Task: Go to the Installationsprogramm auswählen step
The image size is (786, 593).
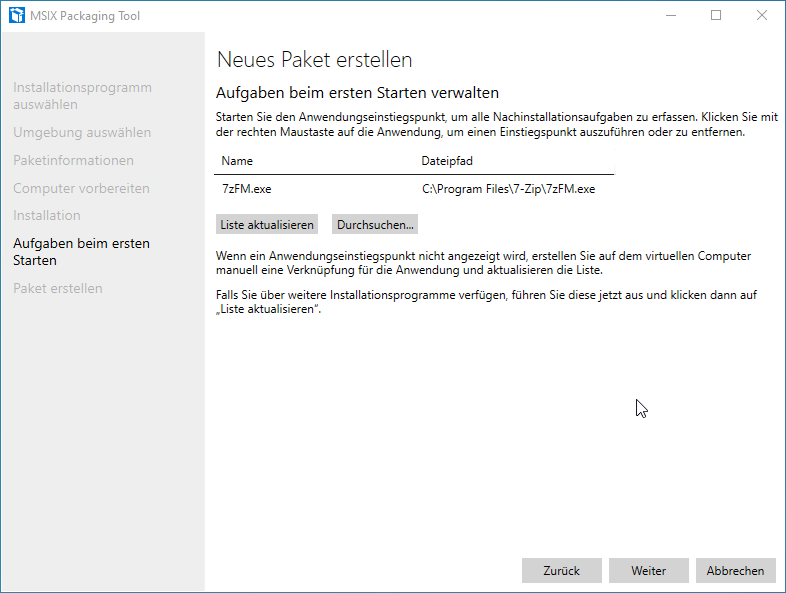Action: click(82, 96)
